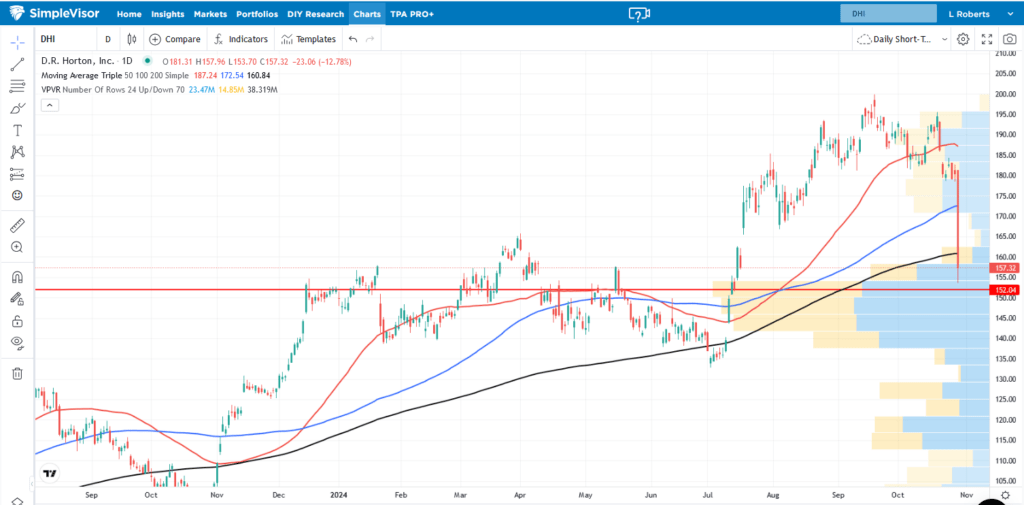Open the Portfolios tab
The height and width of the screenshot is (505, 1024).
click(x=257, y=14)
